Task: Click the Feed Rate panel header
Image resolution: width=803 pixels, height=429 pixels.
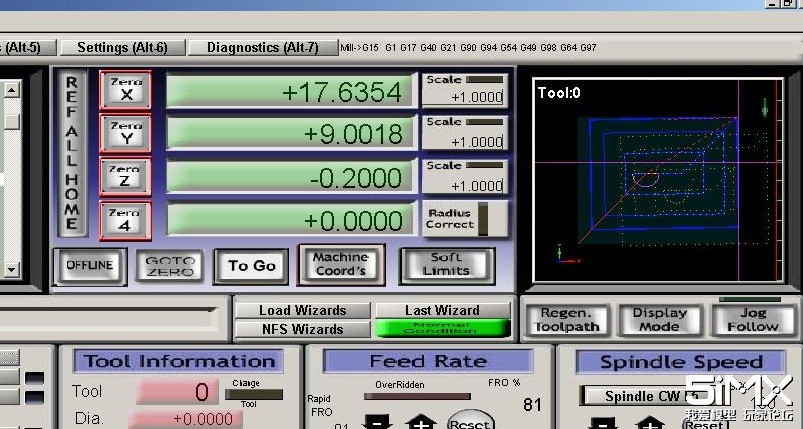Action: point(428,361)
